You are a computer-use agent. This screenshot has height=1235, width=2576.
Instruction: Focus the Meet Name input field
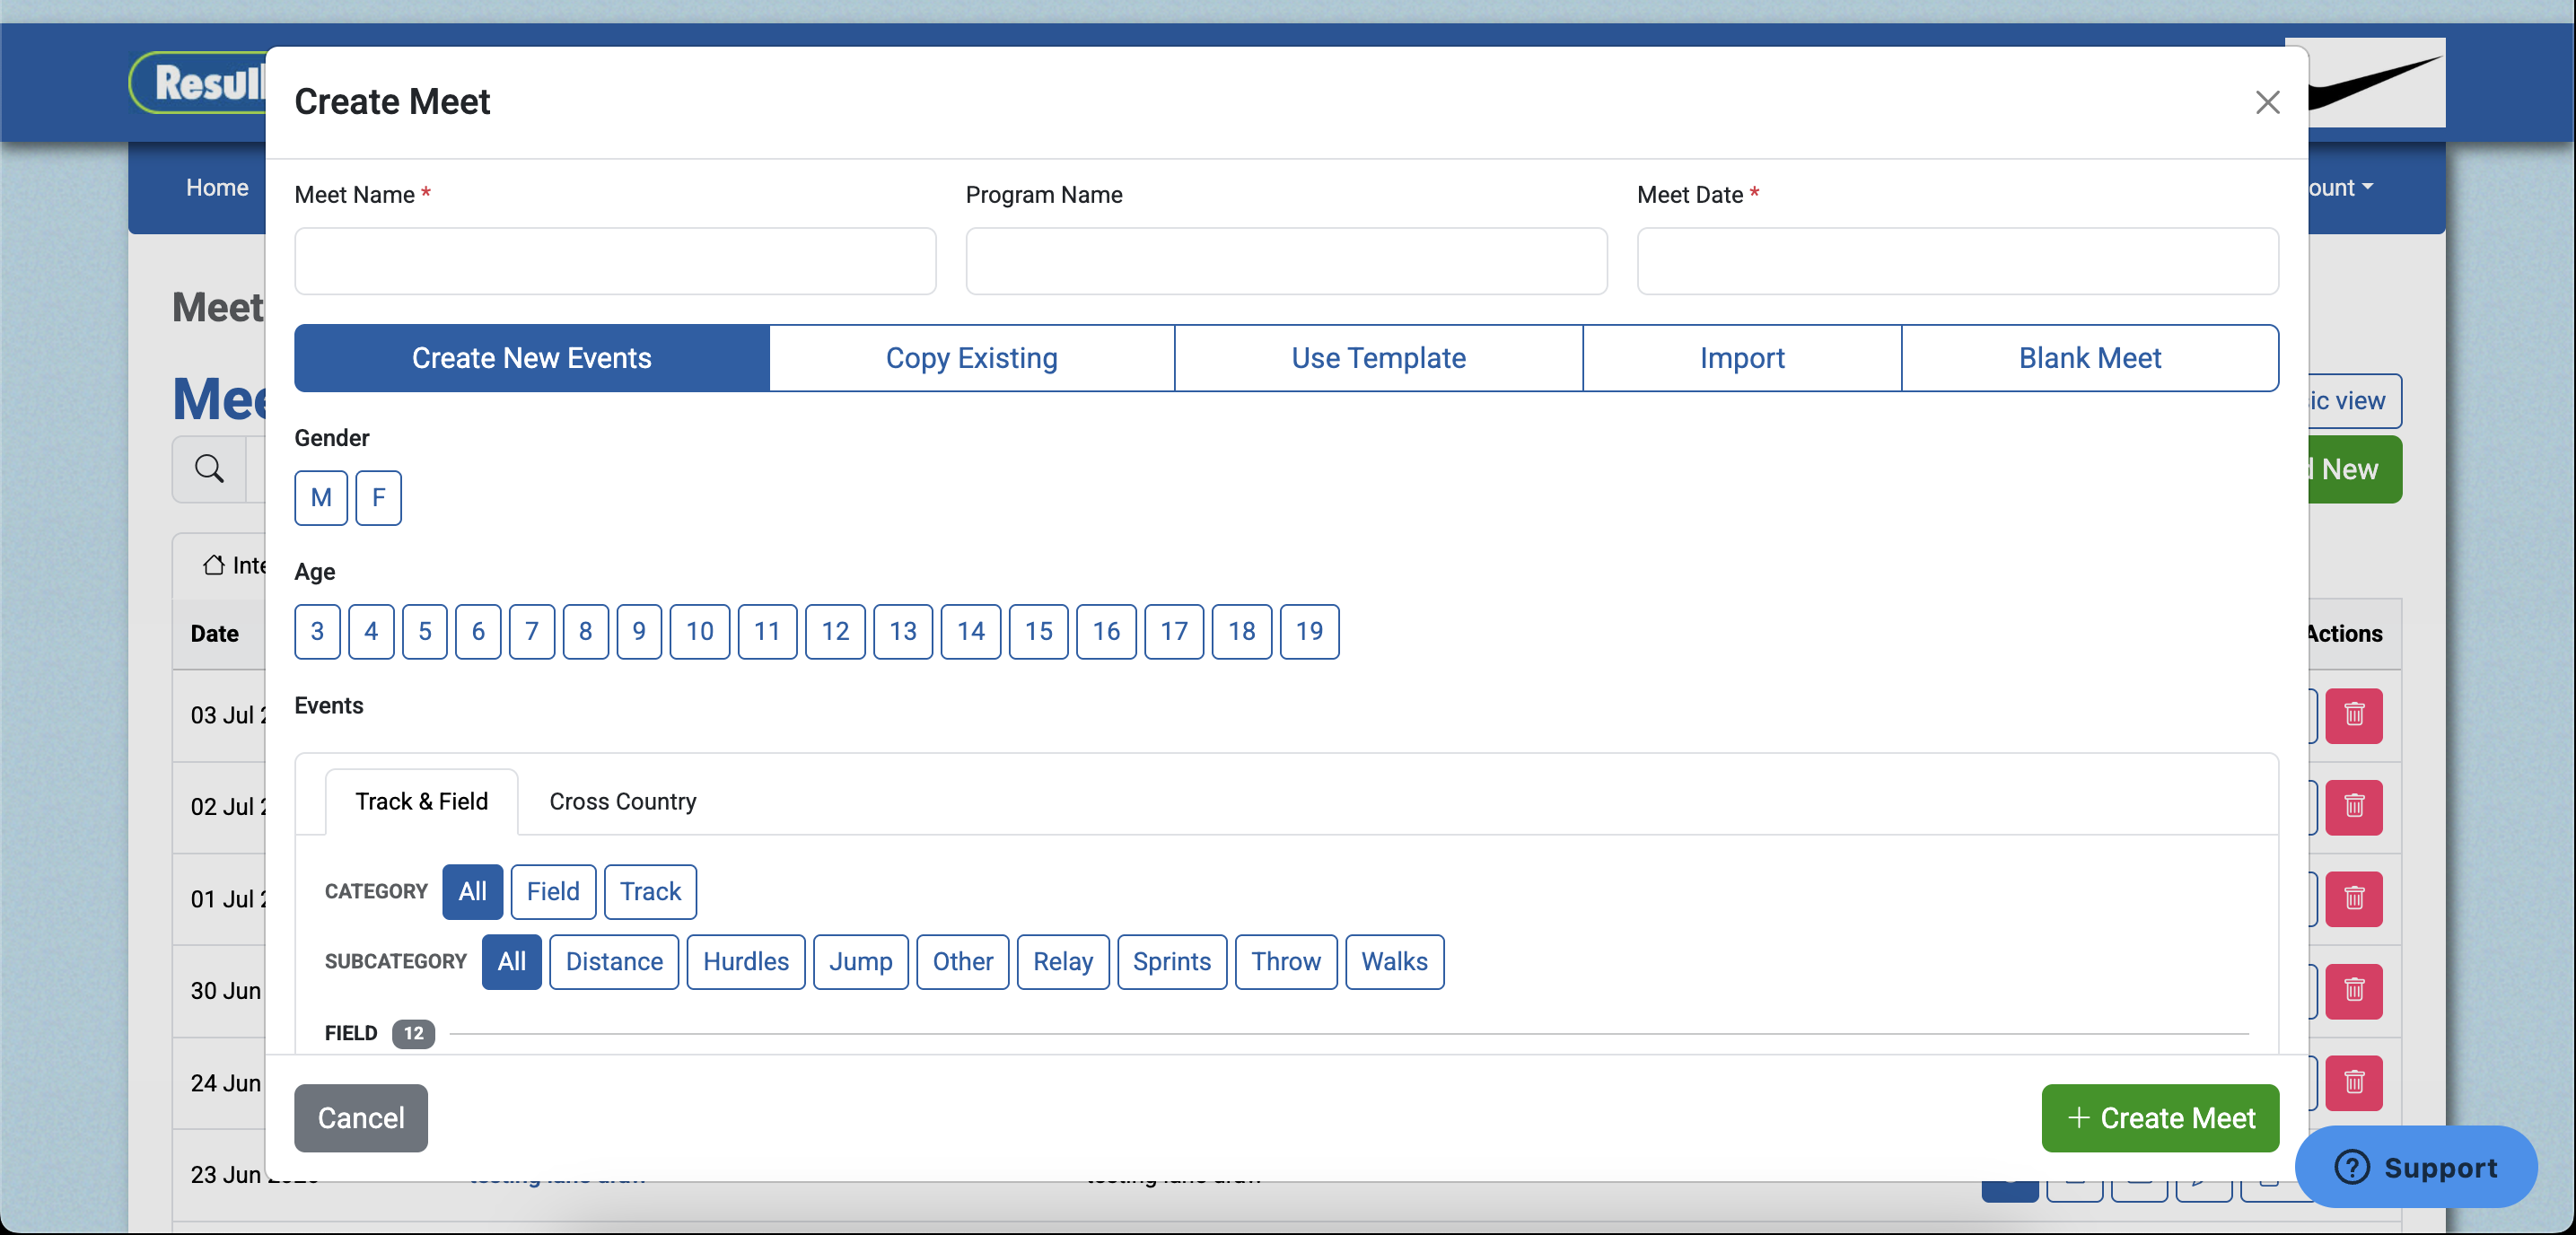point(615,261)
